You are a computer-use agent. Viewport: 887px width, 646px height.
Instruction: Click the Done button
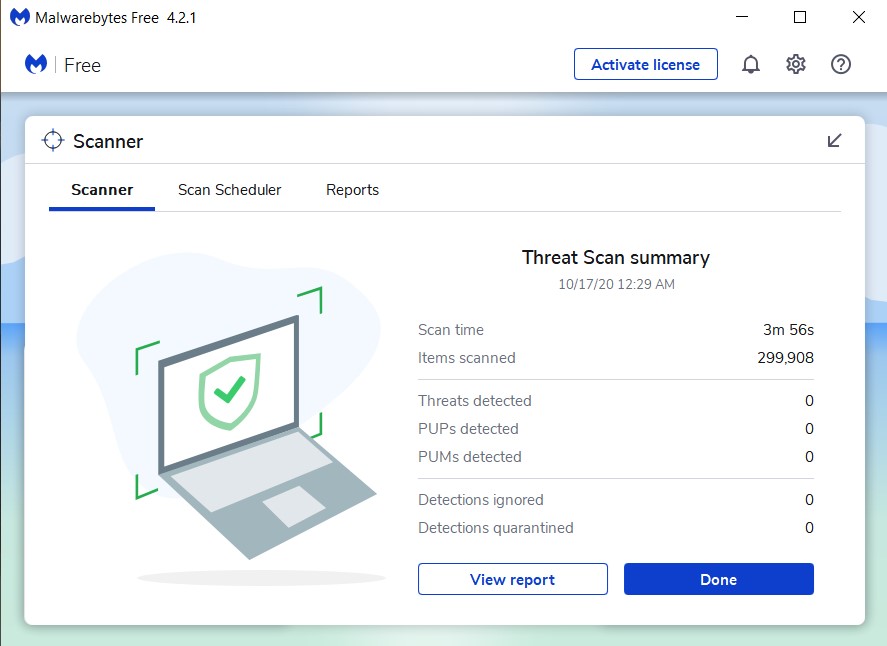coord(718,579)
